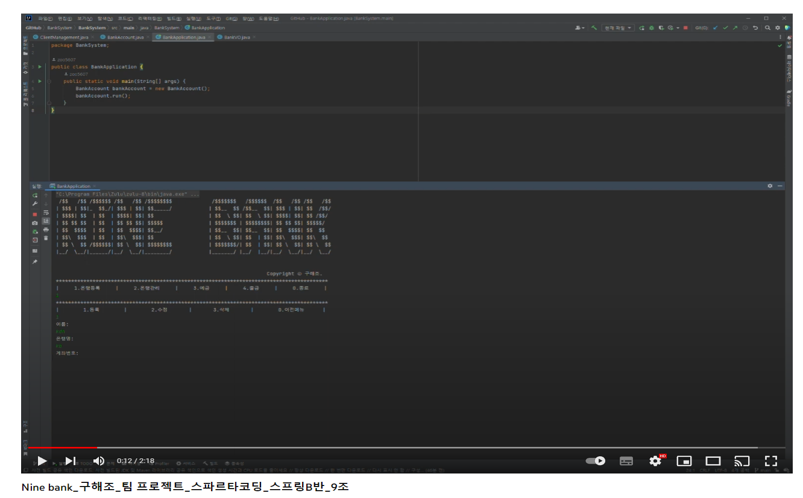
Task: Clear the console with trash icon
Action: [46, 238]
